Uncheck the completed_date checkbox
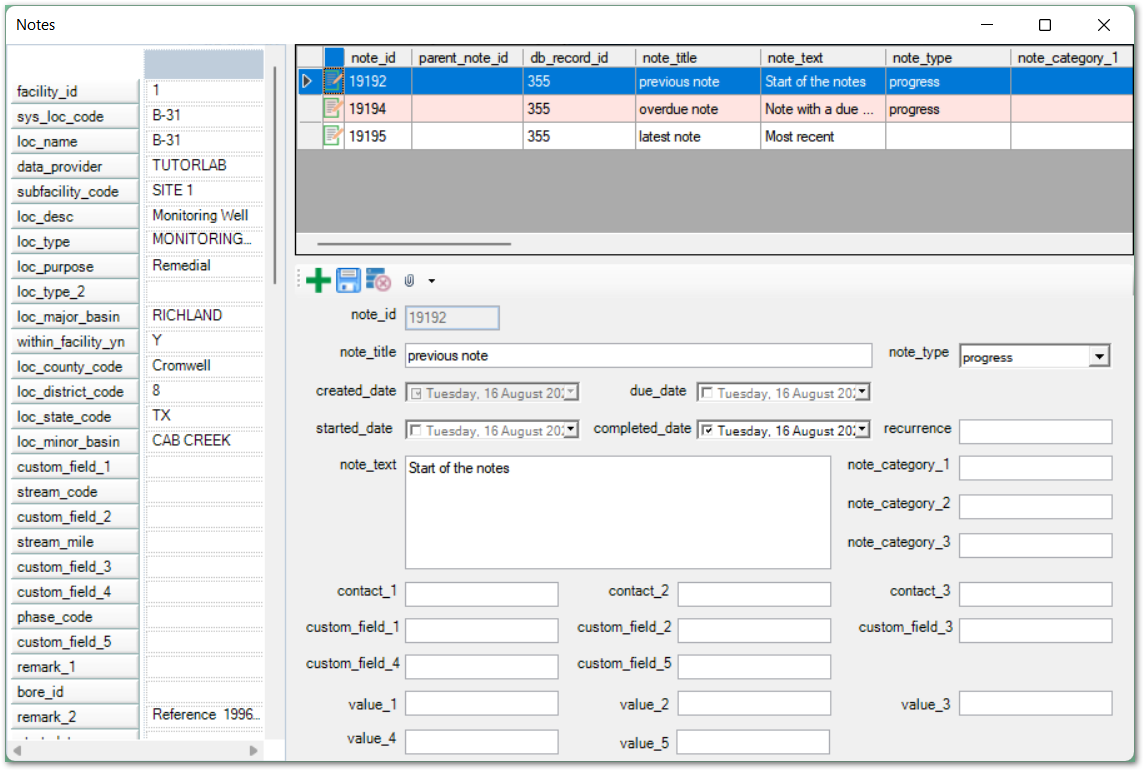Image resolution: width=1144 pixels, height=771 pixels. click(x=706, y=430)
